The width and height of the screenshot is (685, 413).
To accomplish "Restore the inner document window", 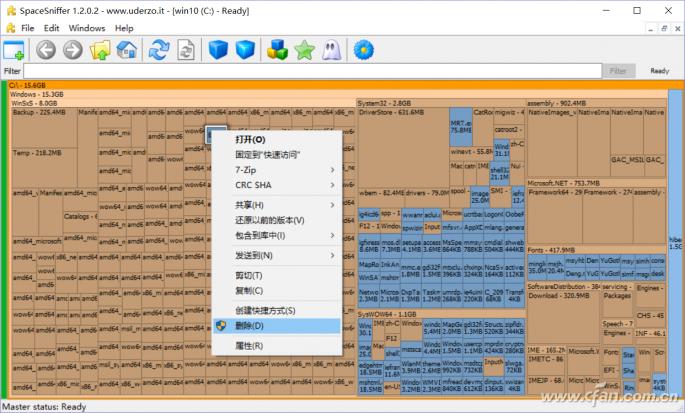I will [664, 29].
